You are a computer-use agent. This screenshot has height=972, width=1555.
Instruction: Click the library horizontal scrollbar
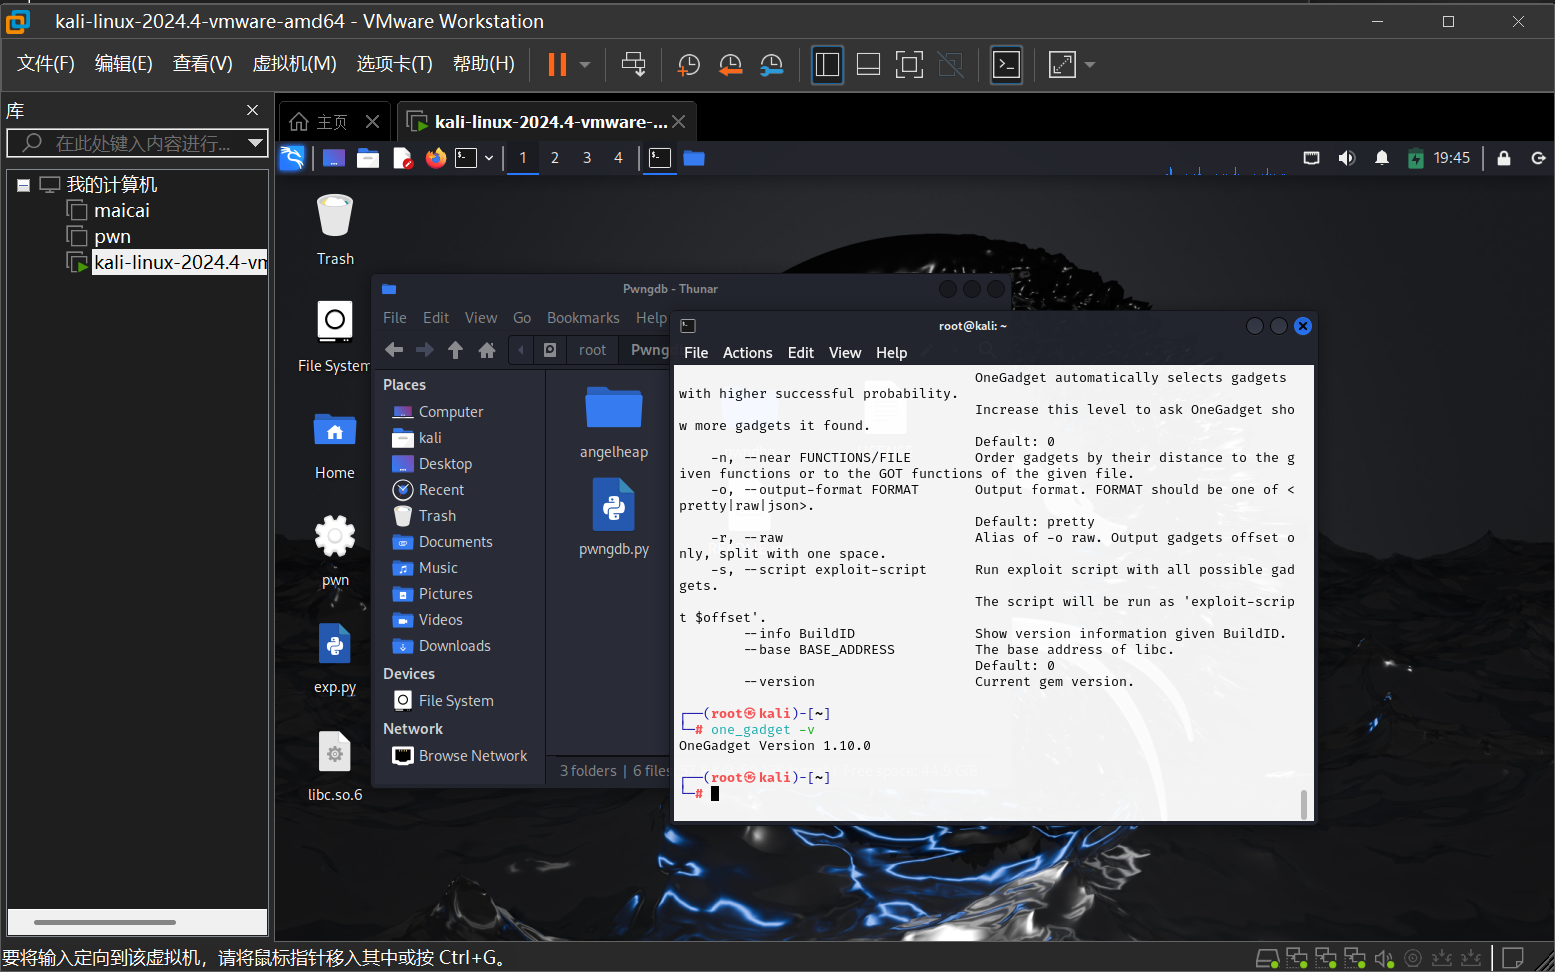[x=105, y=922]
